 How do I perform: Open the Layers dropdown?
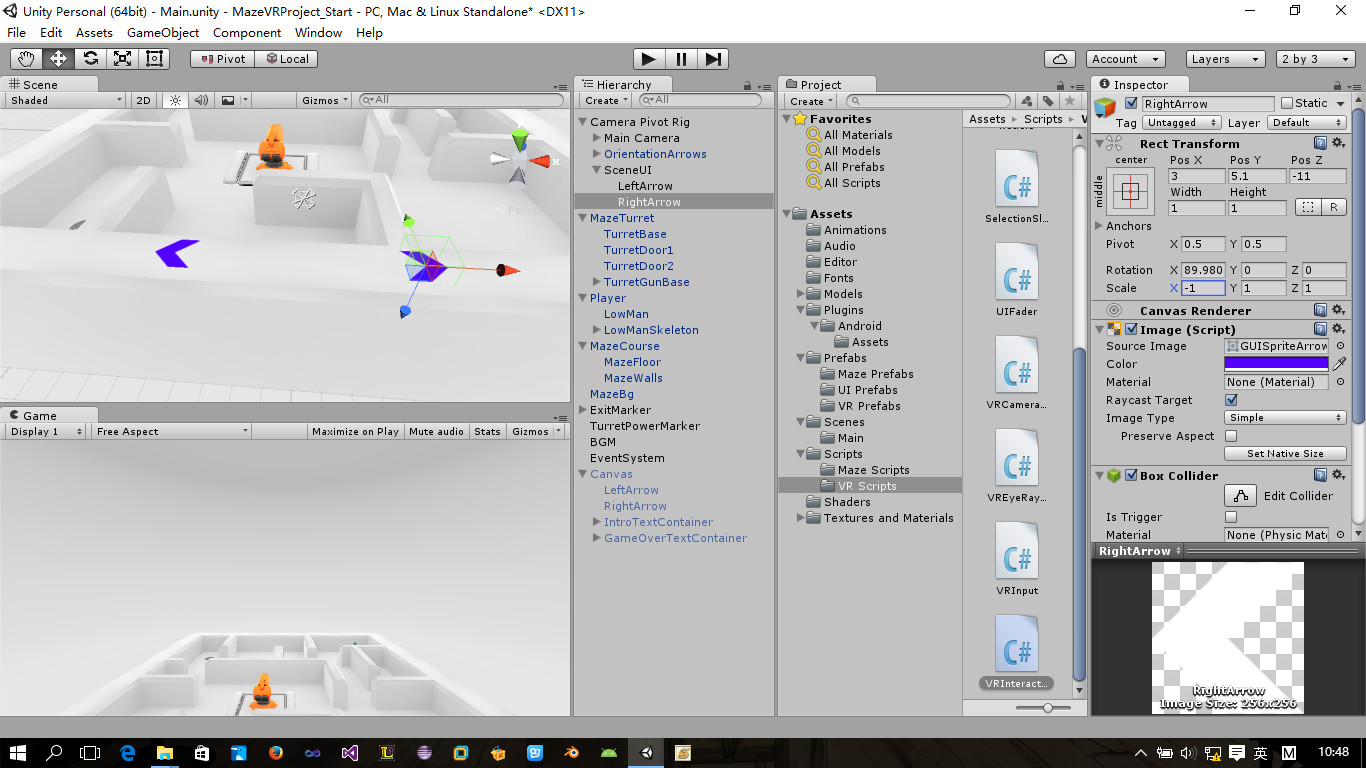pos(1225,59)
